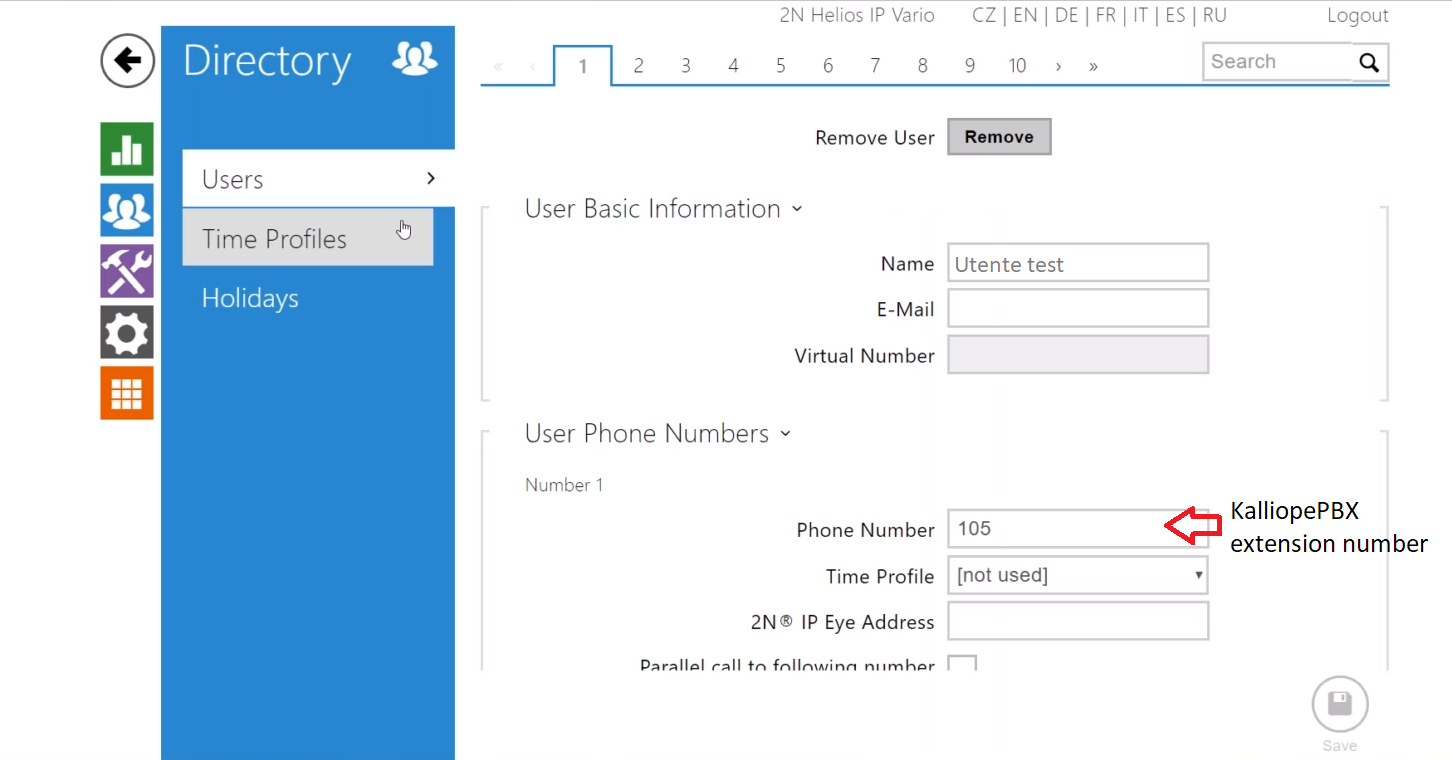Open the purple Hardware tools icon
This screenshot has height=760, width=1452.
127,271
